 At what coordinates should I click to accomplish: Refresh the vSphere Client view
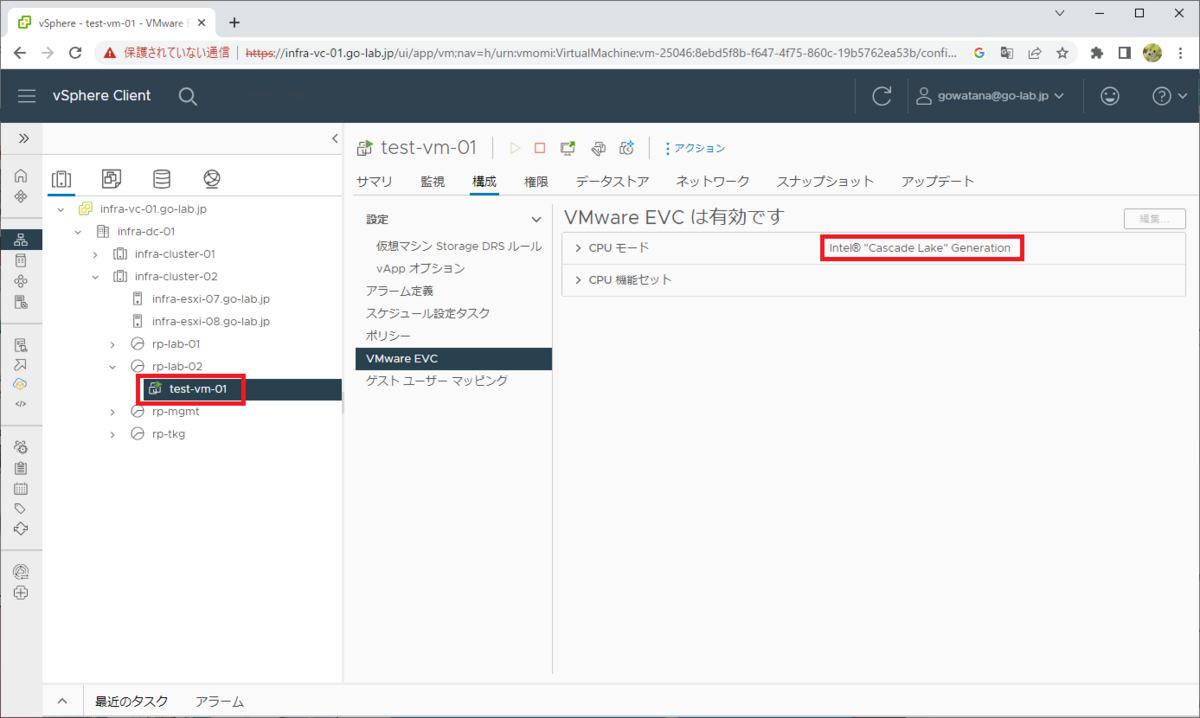pyautogui.click(x=882, y=96)
